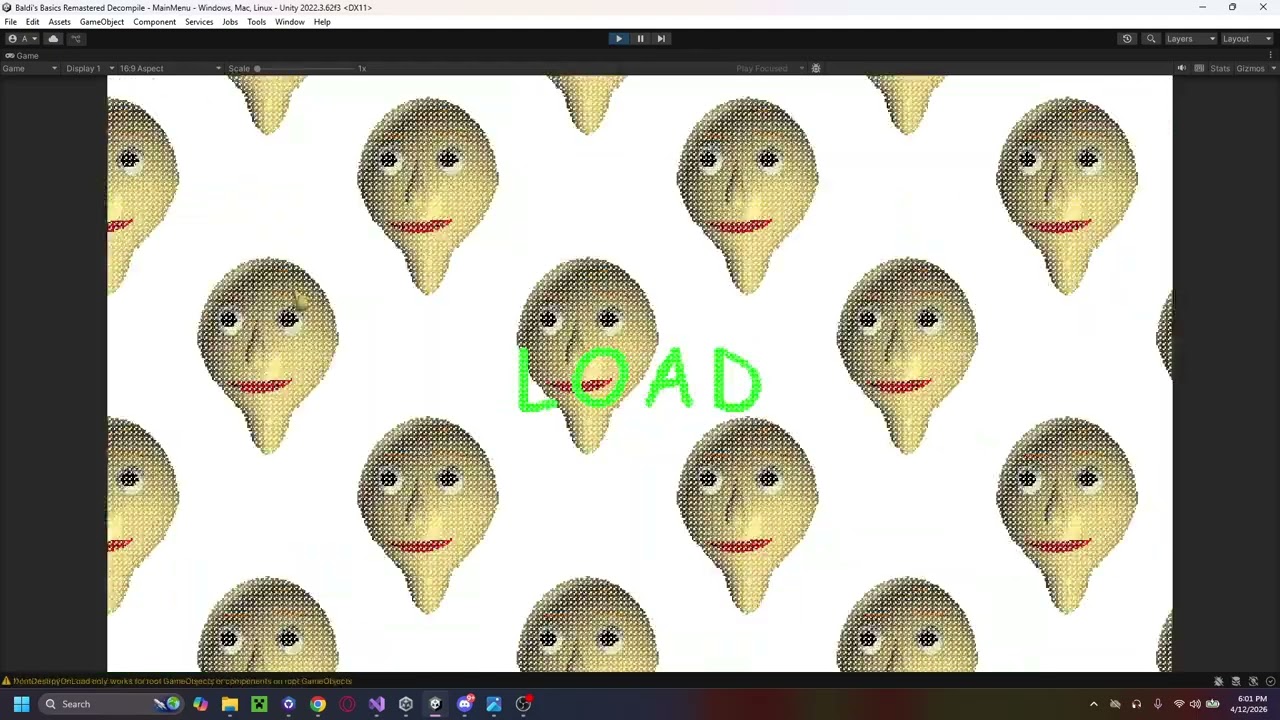This screenshot has height=720, width=1280.
Task: Open the Game view mode dropdown
Action: coord(30,68)
